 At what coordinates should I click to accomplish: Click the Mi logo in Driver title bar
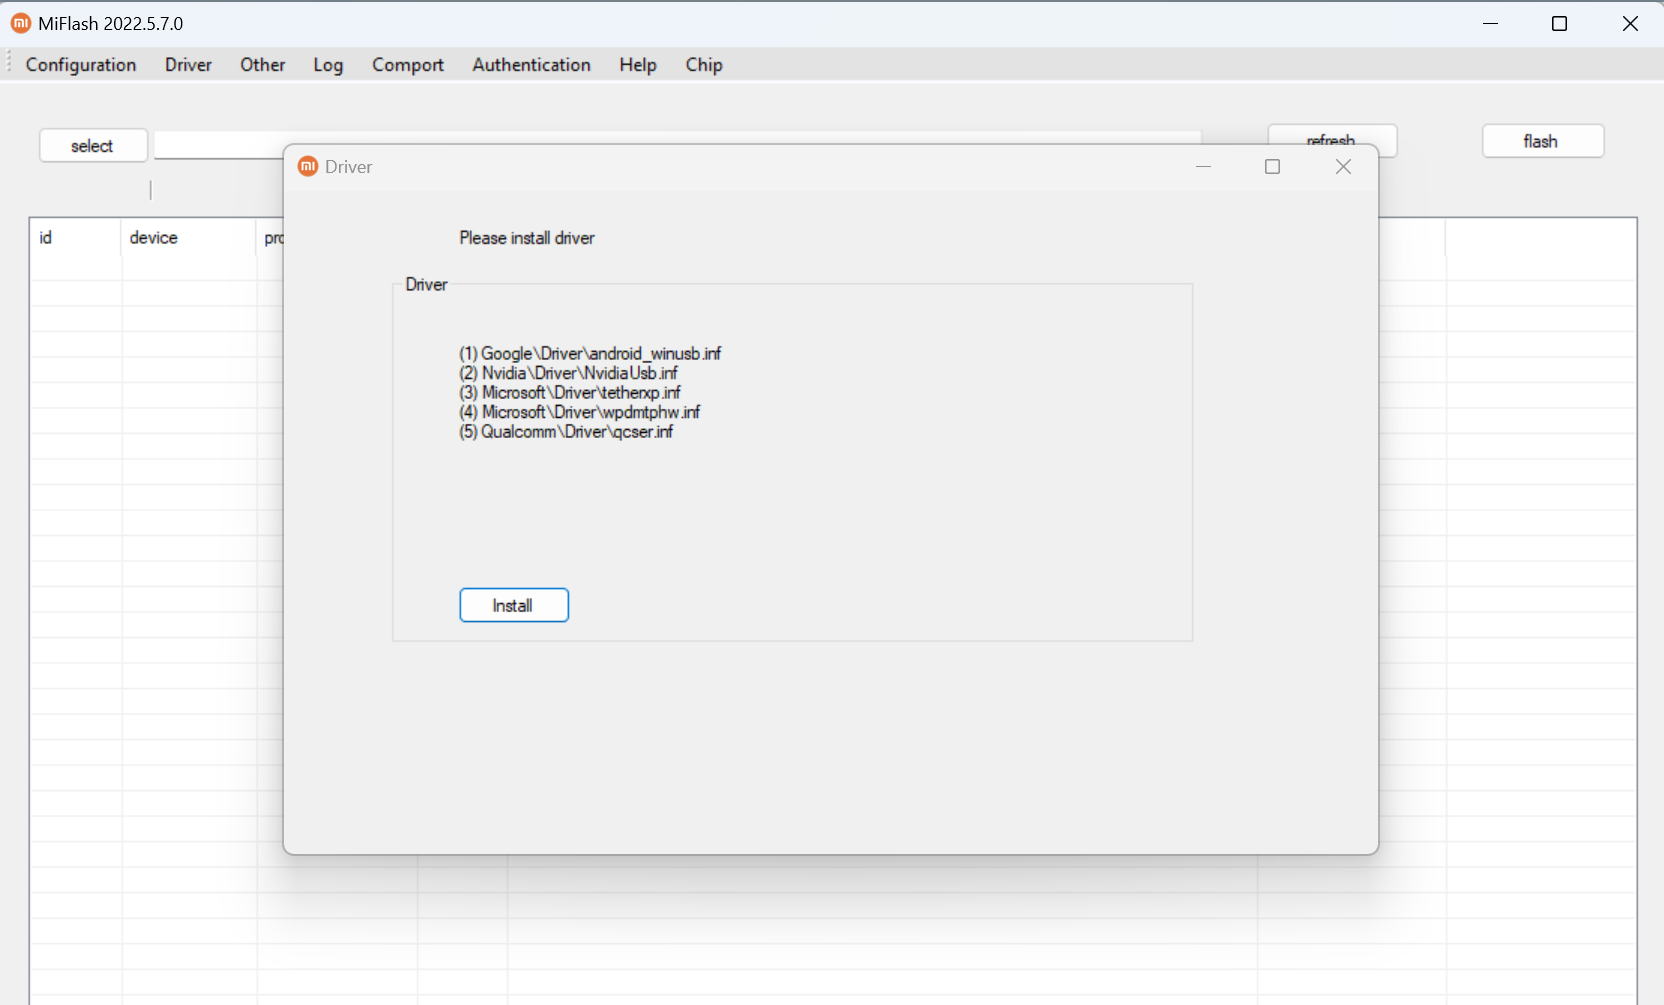click(x=308, y=166)
